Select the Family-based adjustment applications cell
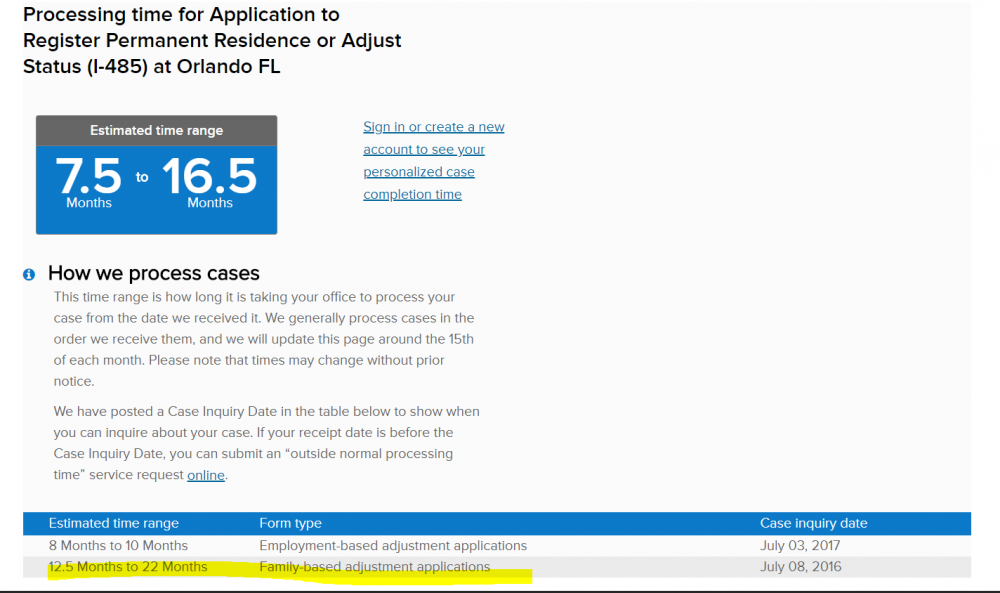This screenshot has width=1000, height=593. click(x=374, y=567)
